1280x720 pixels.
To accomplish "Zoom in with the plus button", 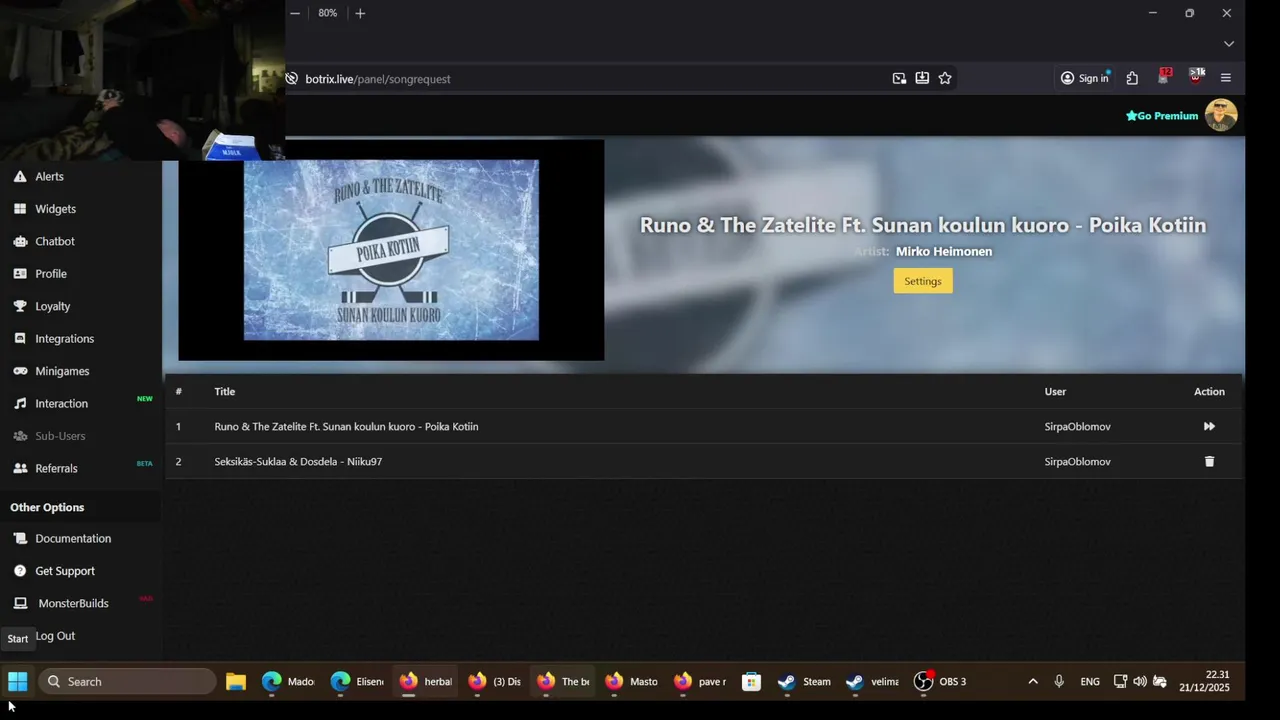I will click(360, 13).
